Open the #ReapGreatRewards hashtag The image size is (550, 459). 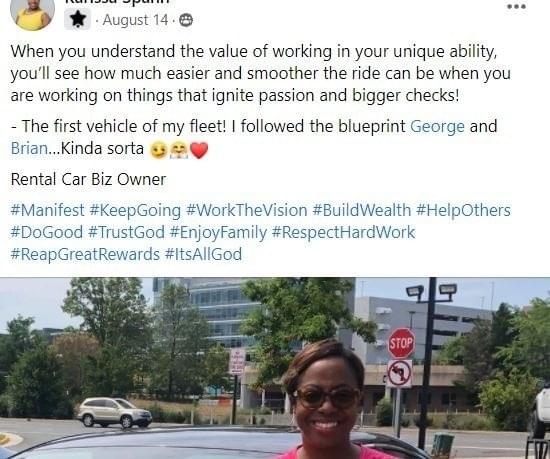coord(85,255)
